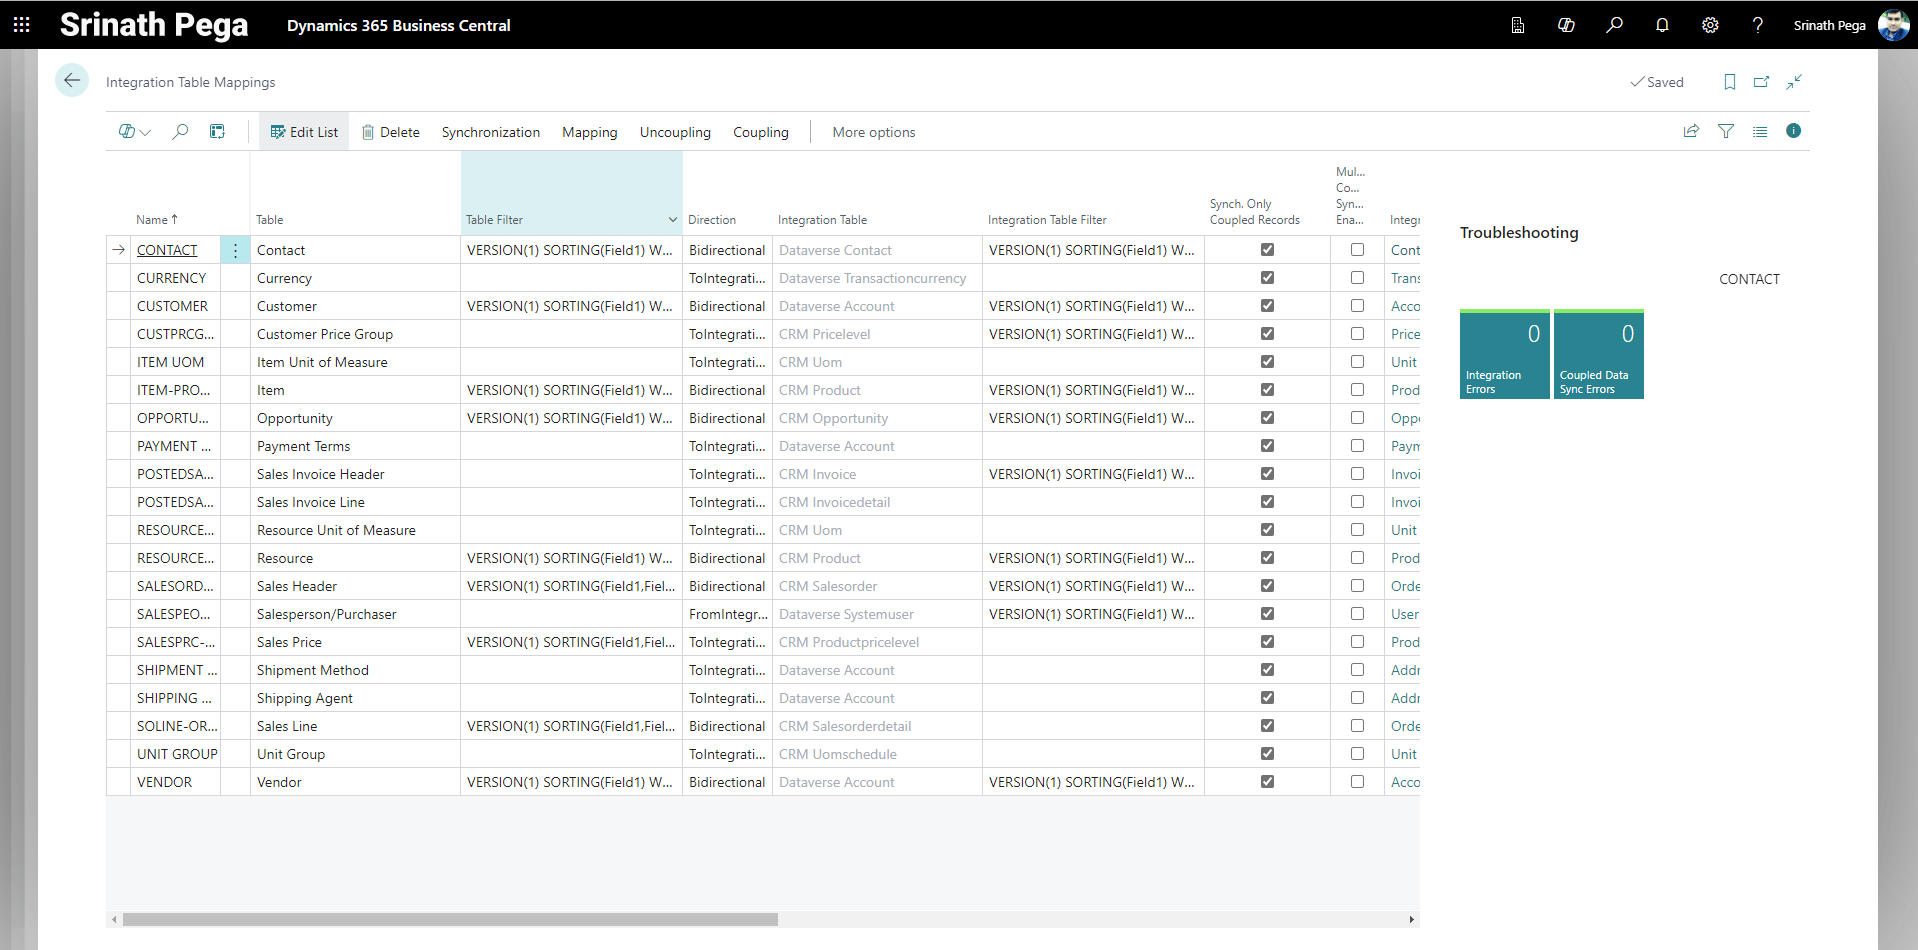Image resolution: width=1918 pixels, height=950 pixels.
Task: Click the share icon in toolbar
Action: [1691, 131]
